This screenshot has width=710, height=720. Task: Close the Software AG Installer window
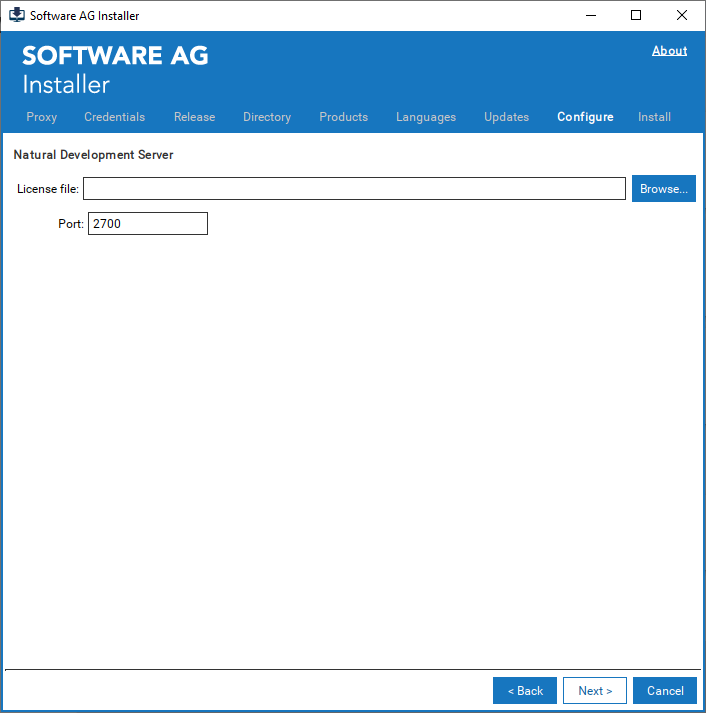(x=682, y=15)
